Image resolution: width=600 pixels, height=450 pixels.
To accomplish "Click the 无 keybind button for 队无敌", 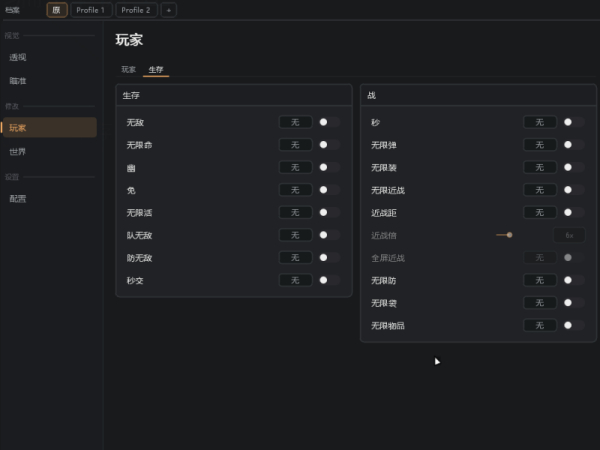I will (295, 235).
